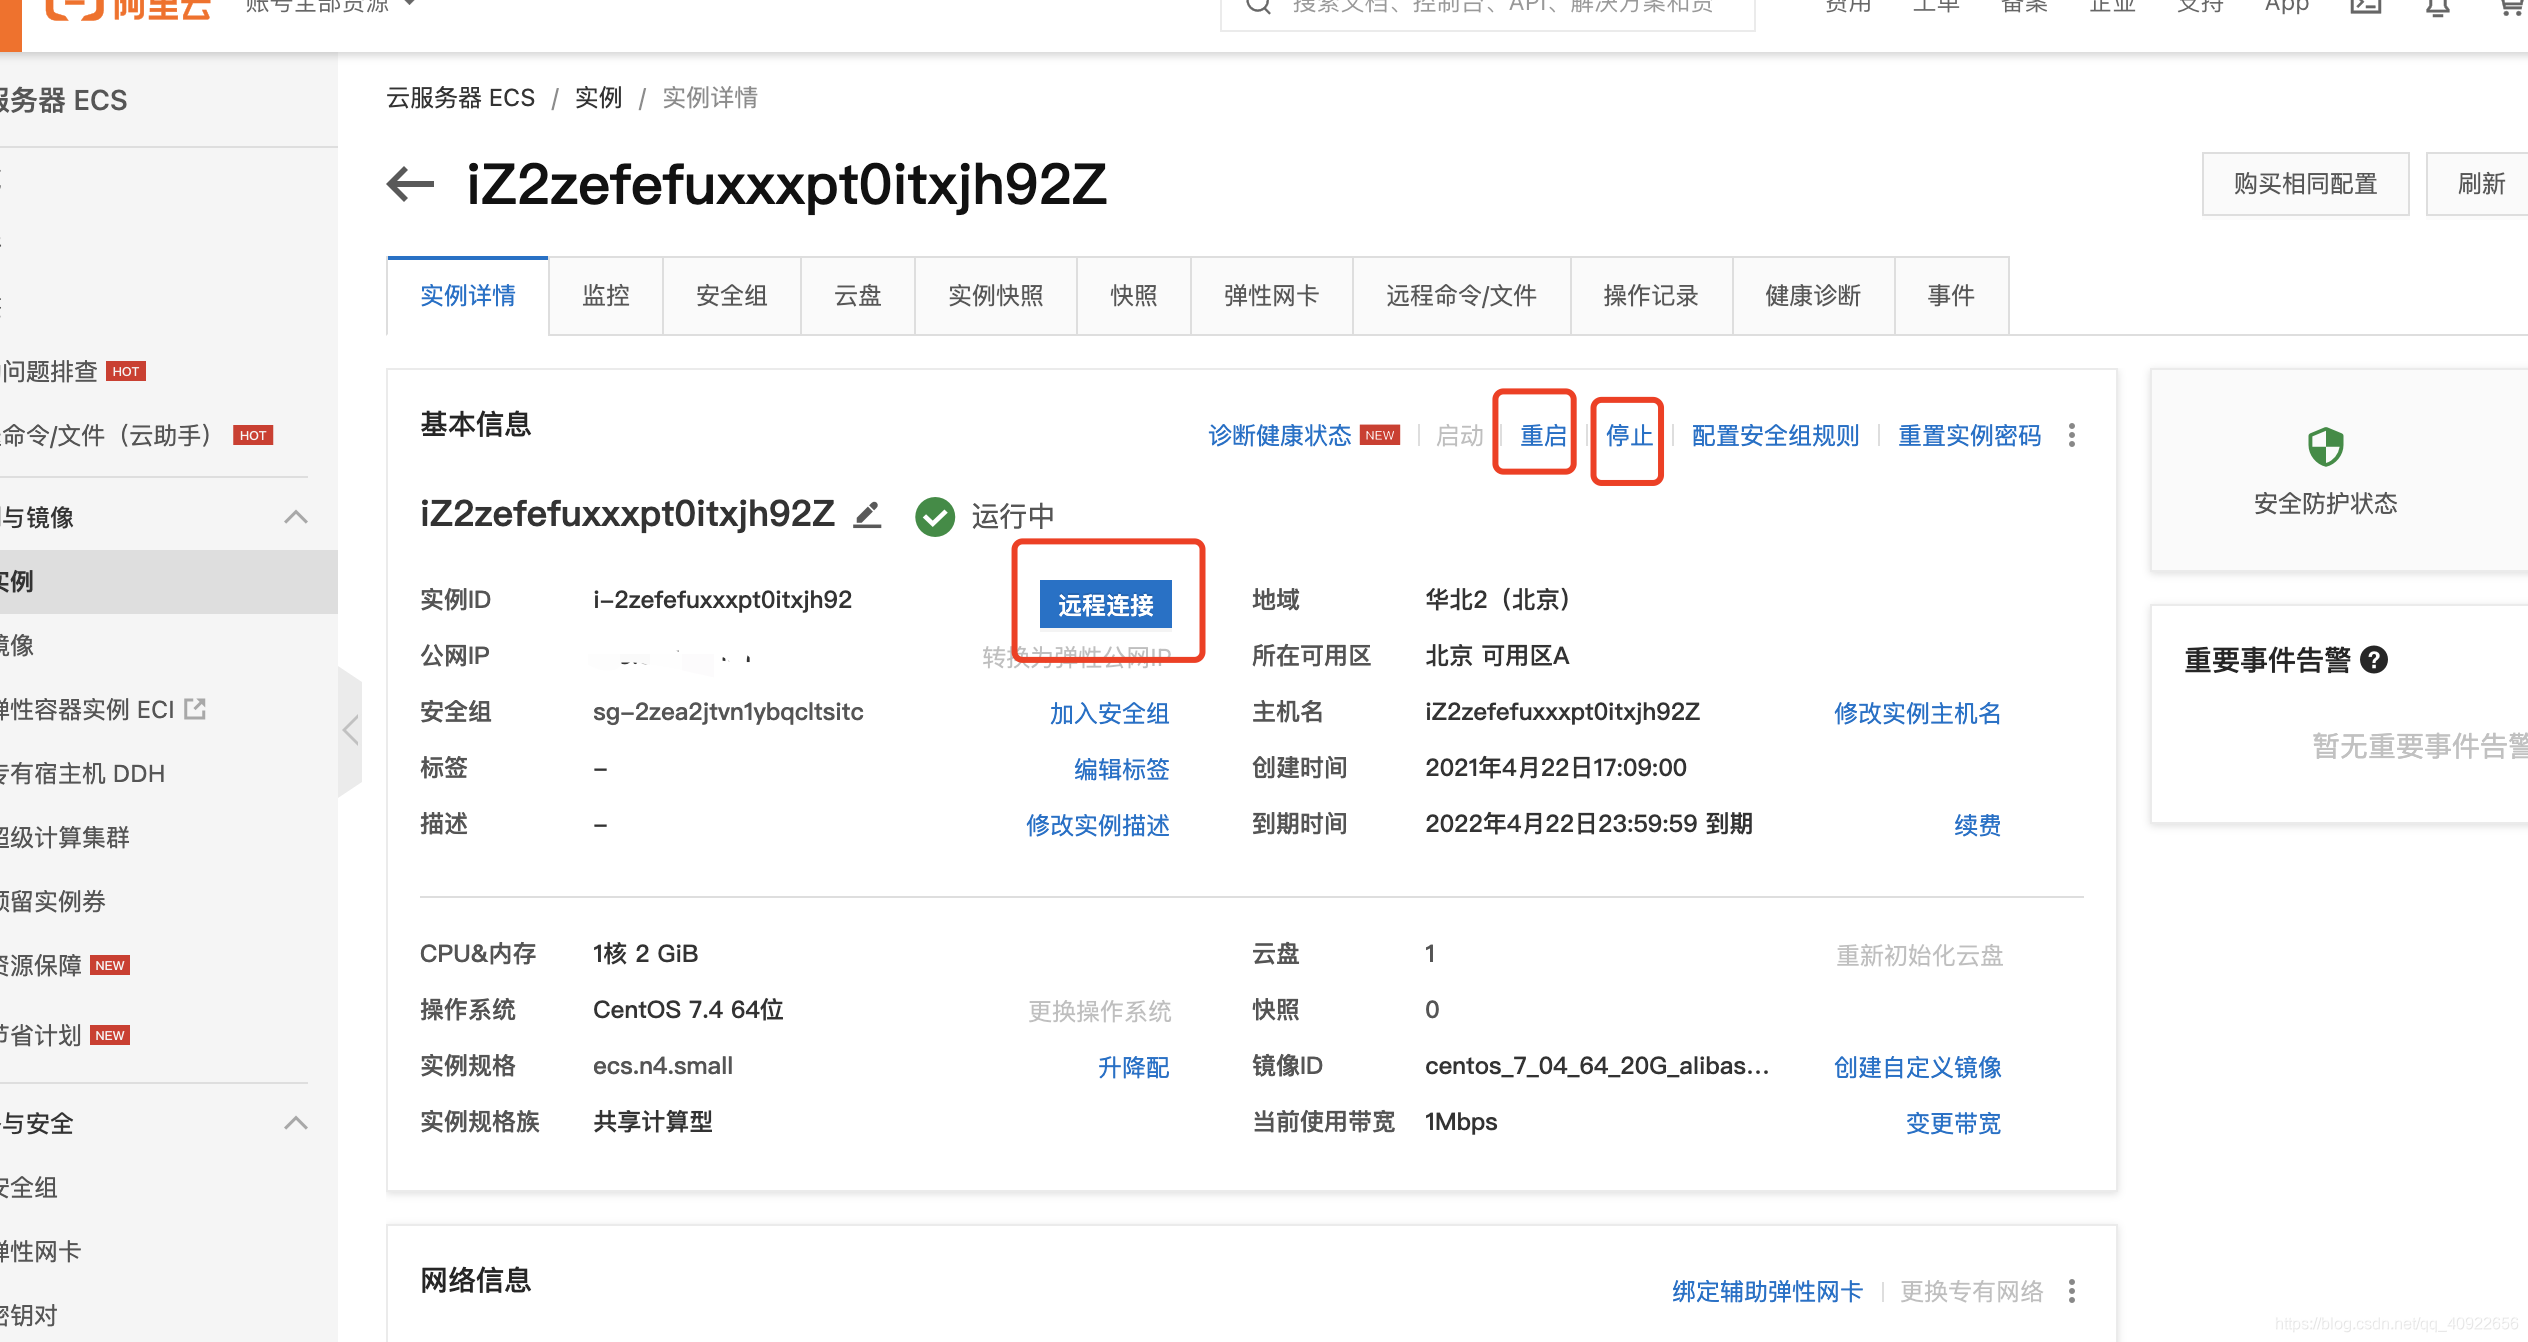Click the green running status check icon
This screenshot has height=1342, width=2528.
[x=935, y=516]
